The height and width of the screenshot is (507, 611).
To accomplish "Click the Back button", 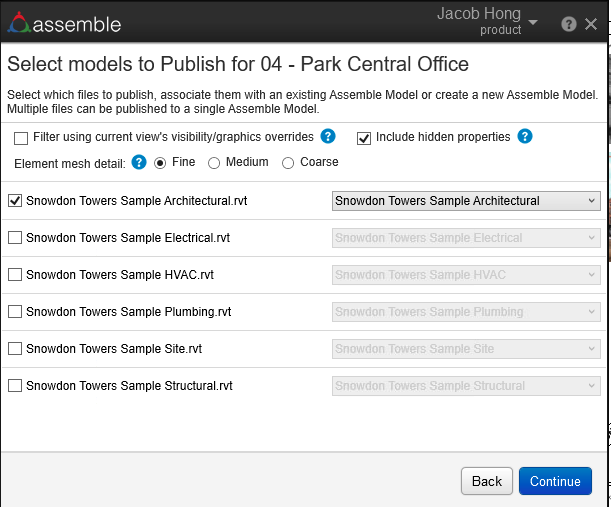I will tap(487, 481).
